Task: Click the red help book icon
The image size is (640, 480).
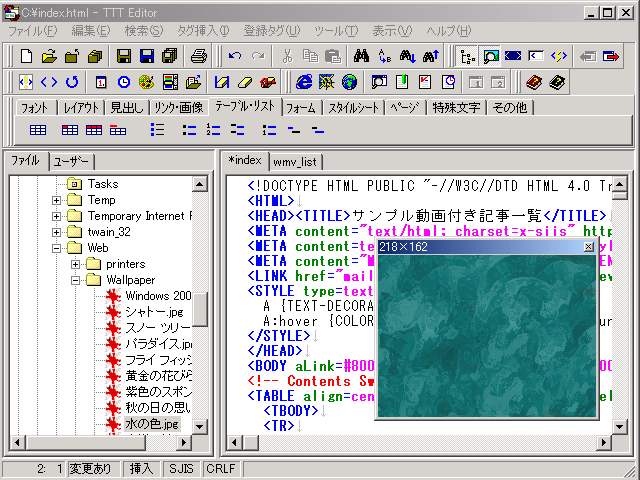Action: tap(534, 82)
